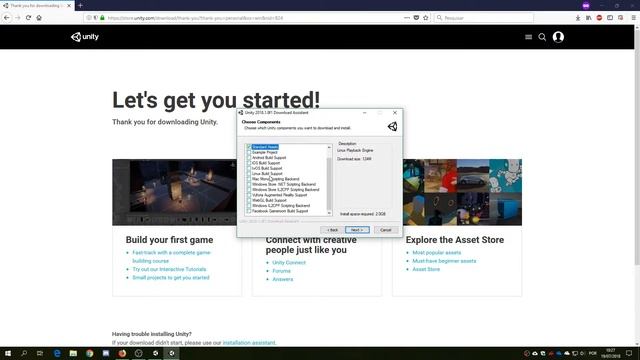Viewport: 640px width, 360px height.
Task: Click the Unity logo in the site header
Action: click(85, 37)
